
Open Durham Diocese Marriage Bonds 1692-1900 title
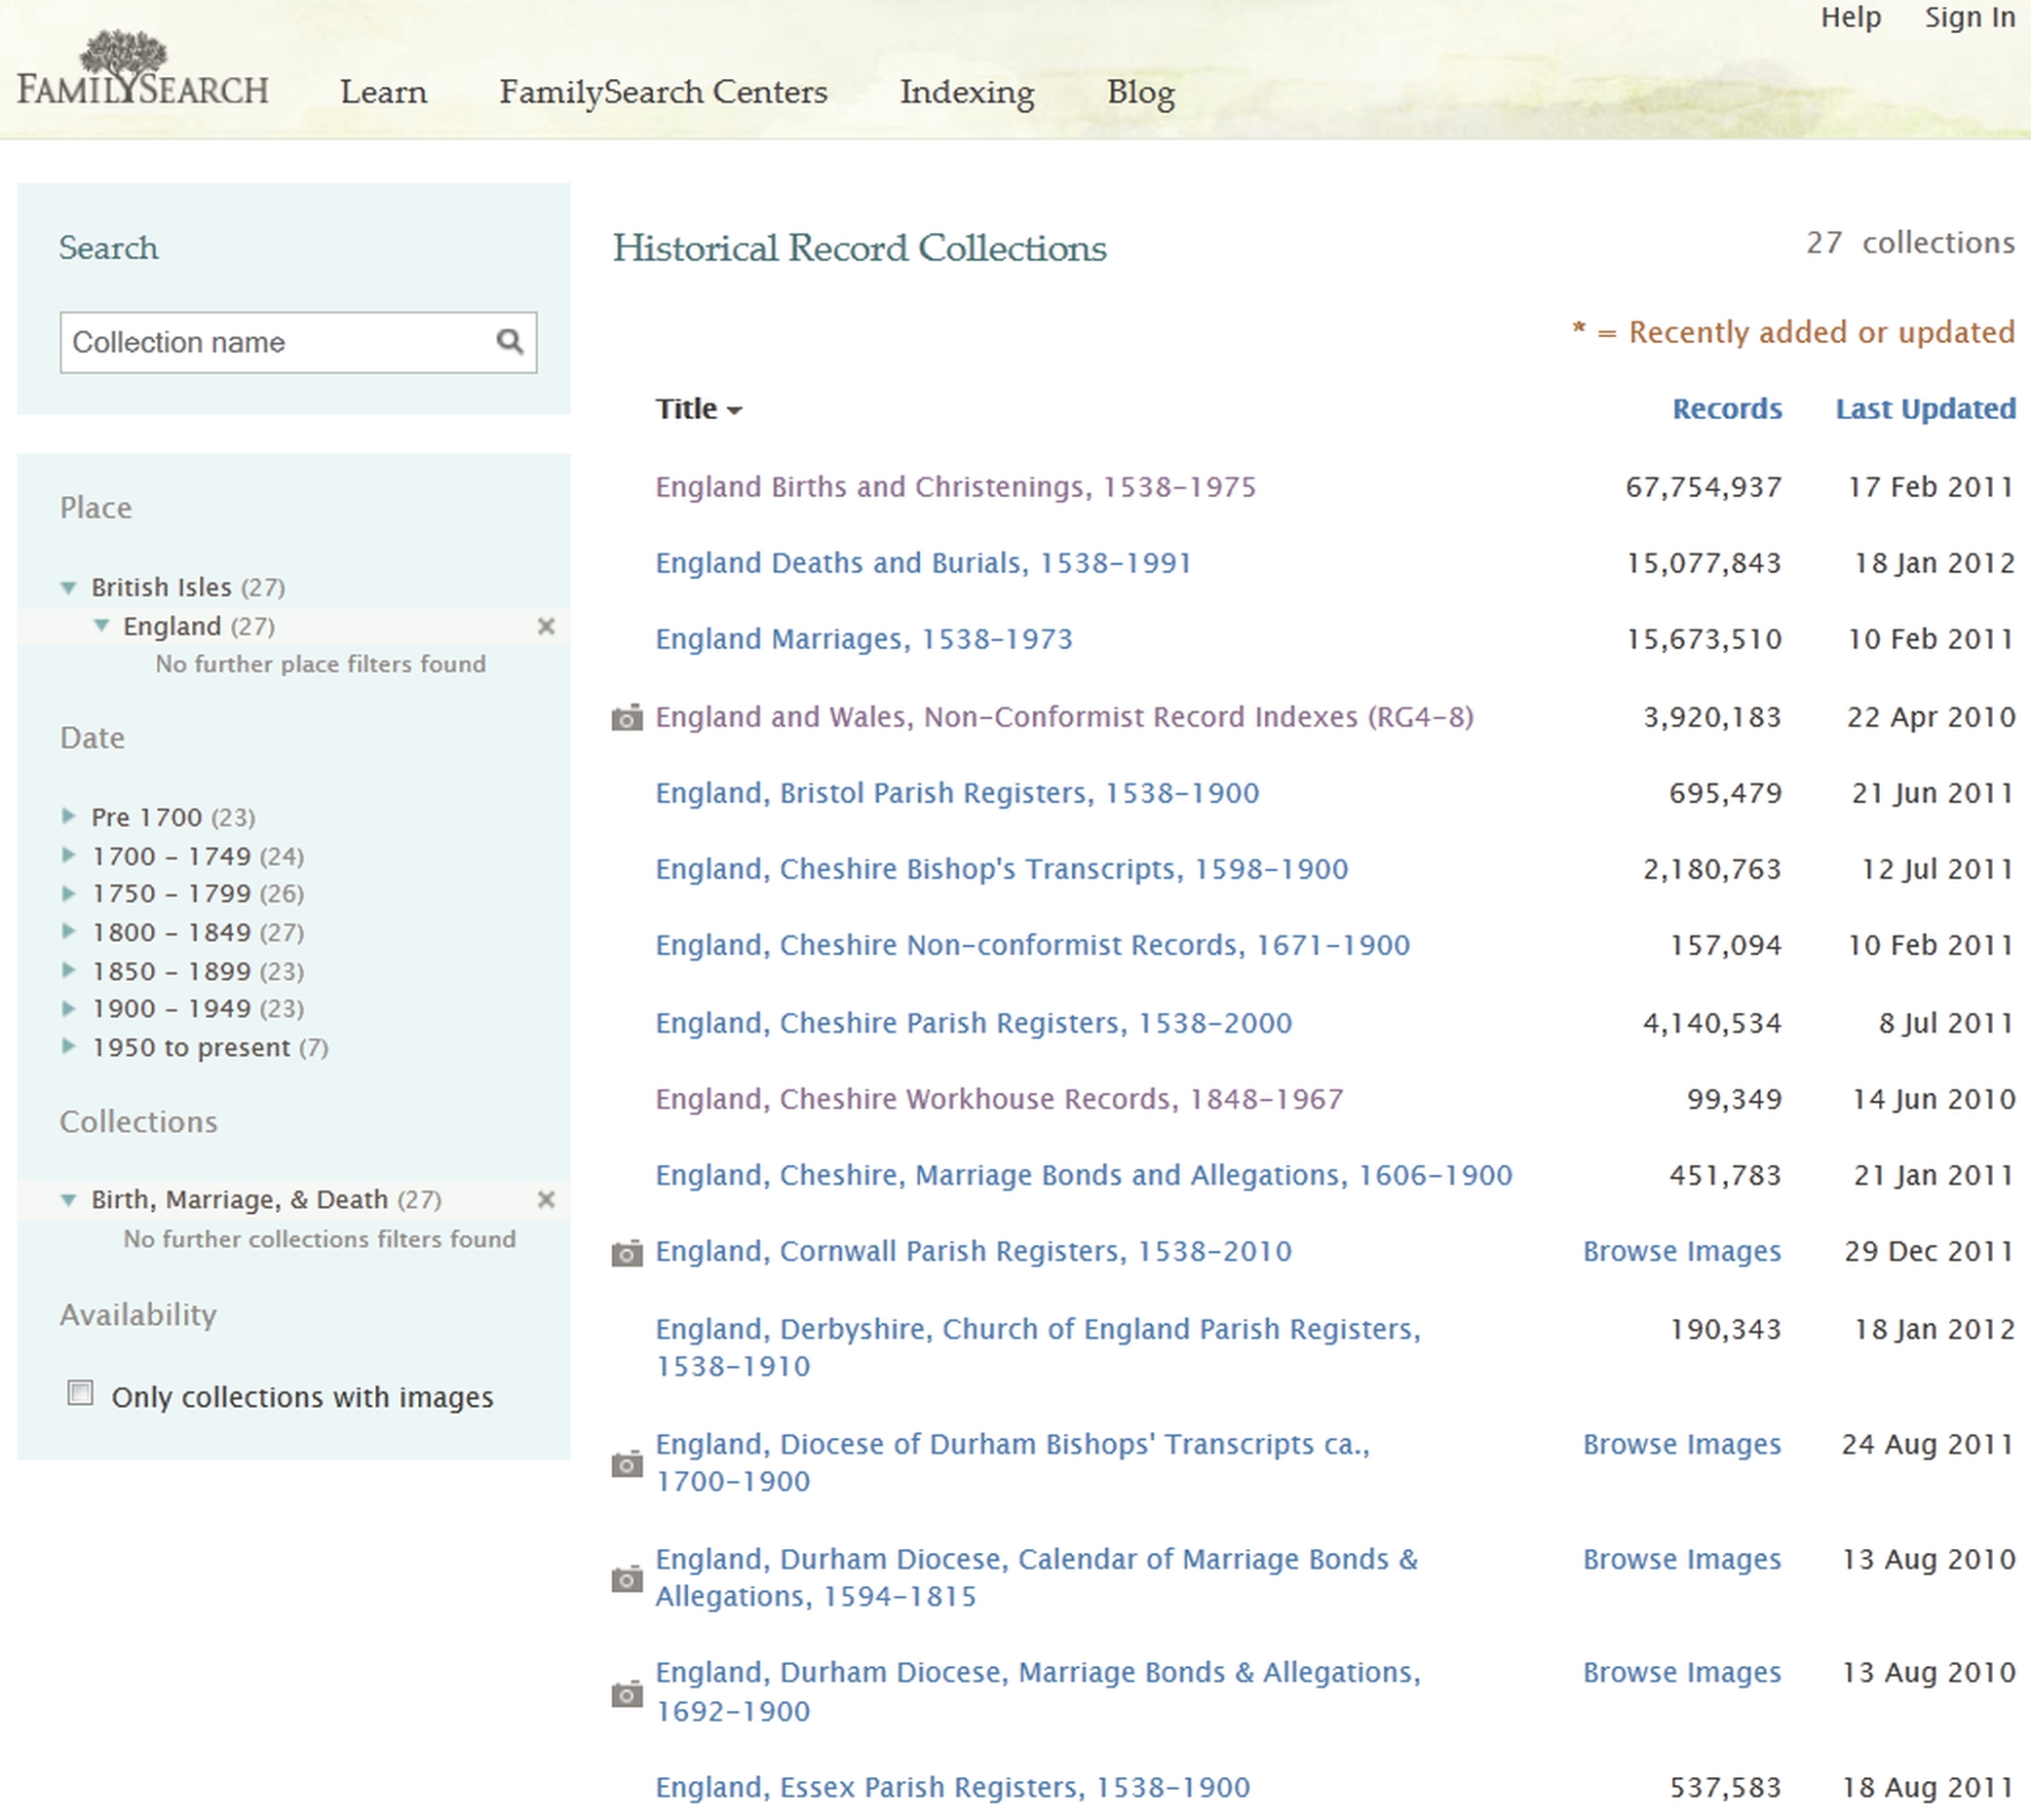click(x=1038, y=1691)
